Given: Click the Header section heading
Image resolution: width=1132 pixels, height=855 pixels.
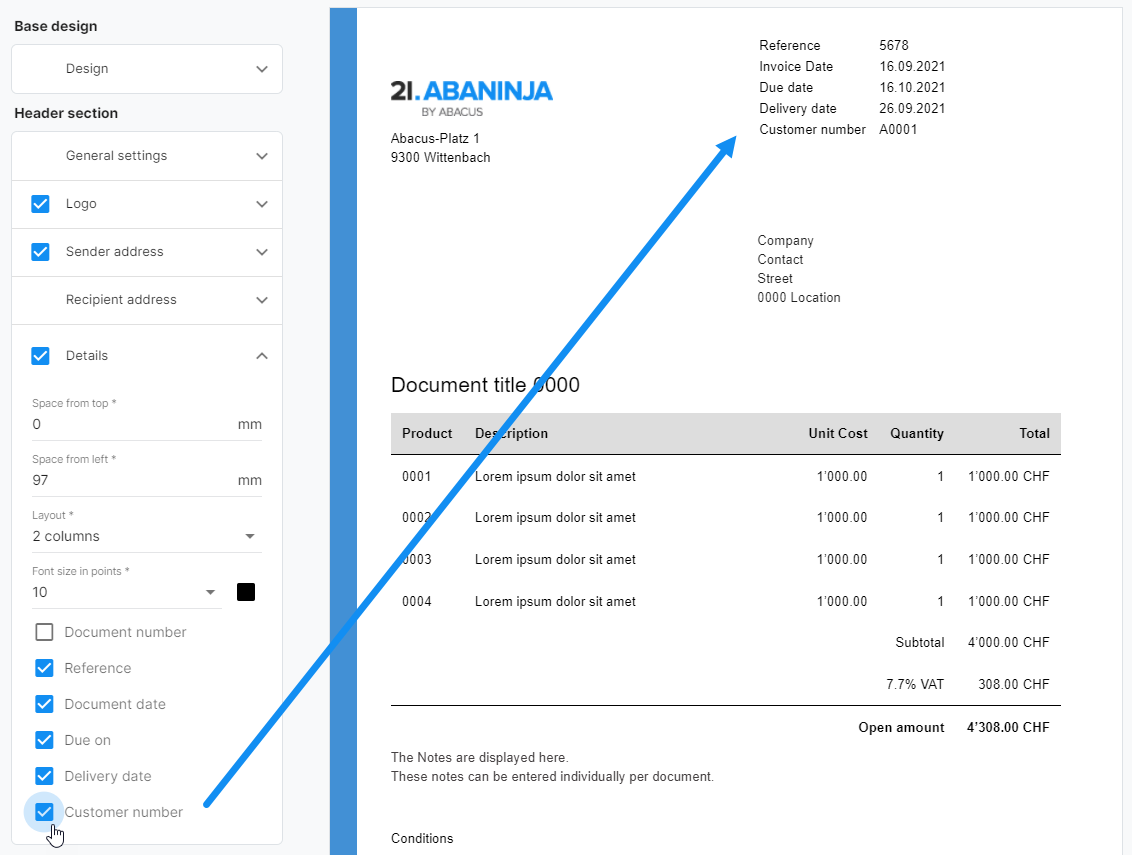Looking at the screenshot, I should tap(66, 113).
